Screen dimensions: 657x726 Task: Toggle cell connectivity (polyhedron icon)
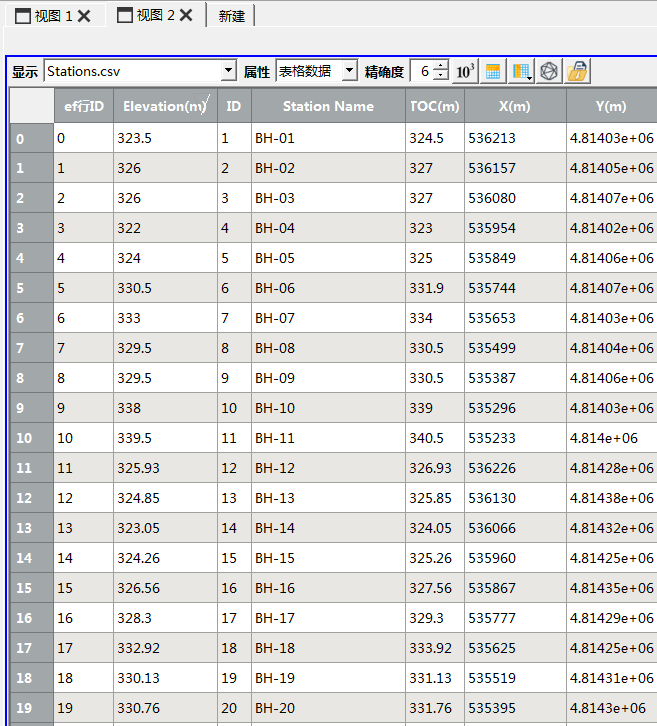(x=549, y=71)
